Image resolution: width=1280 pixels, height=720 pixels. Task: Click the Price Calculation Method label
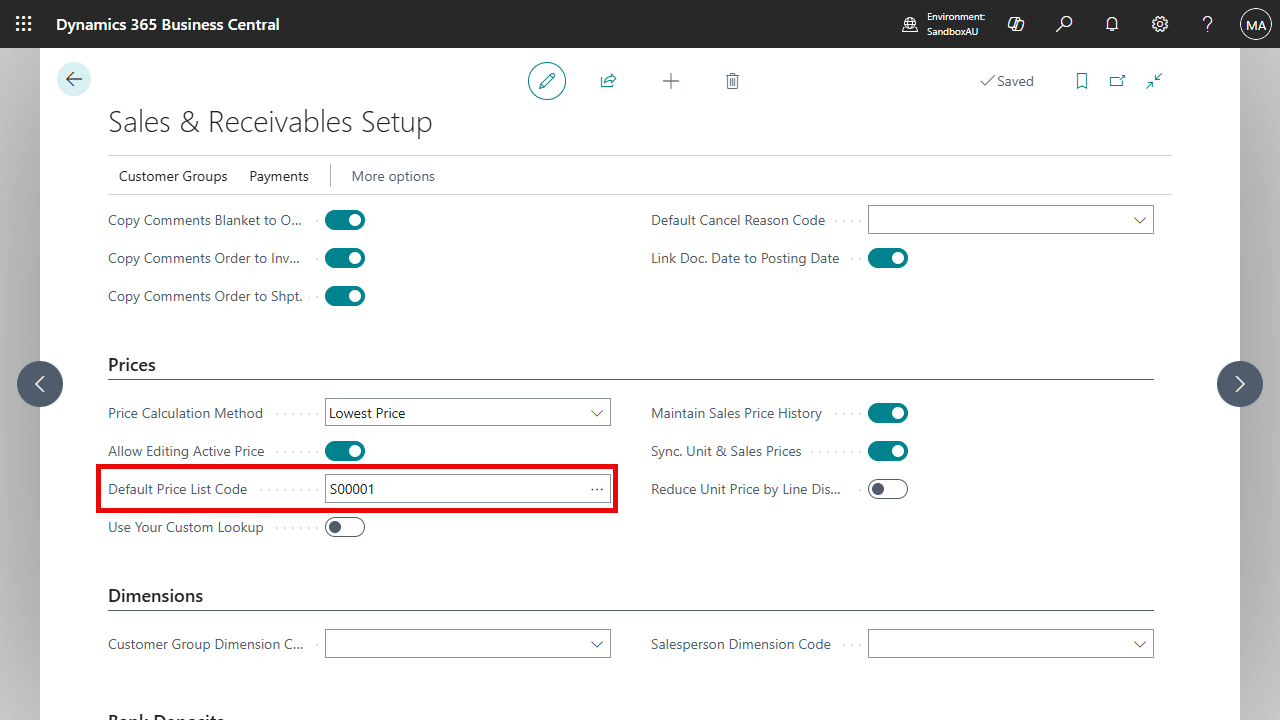(x=185, y=413)
